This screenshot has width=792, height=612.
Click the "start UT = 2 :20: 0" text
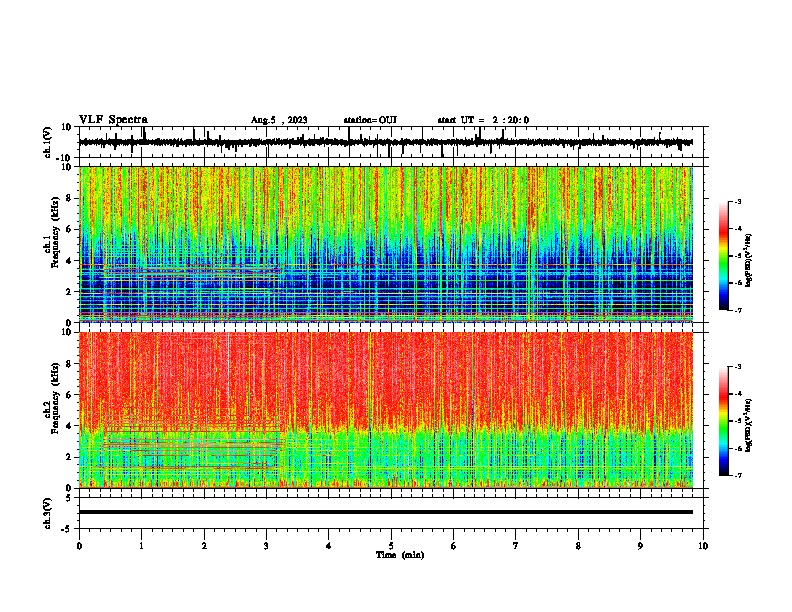483,120
